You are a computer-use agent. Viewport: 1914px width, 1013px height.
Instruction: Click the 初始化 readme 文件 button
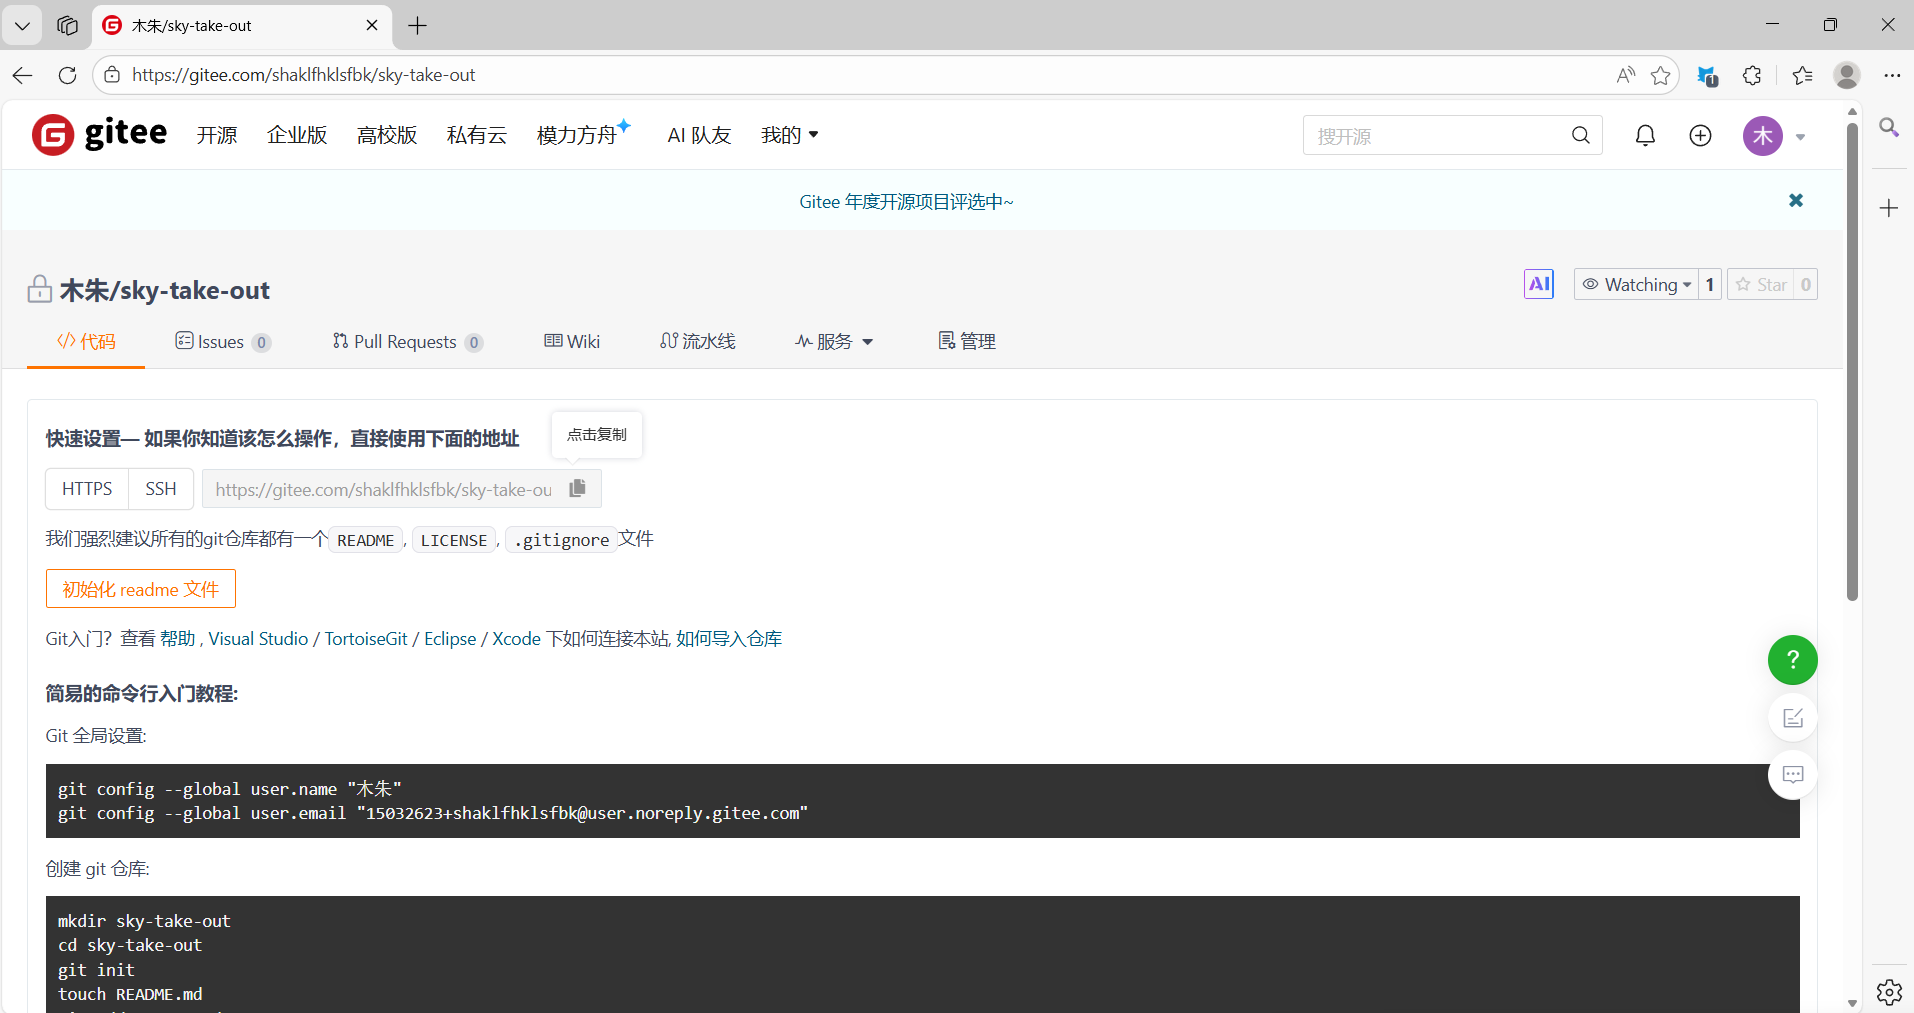coord(141,589)
